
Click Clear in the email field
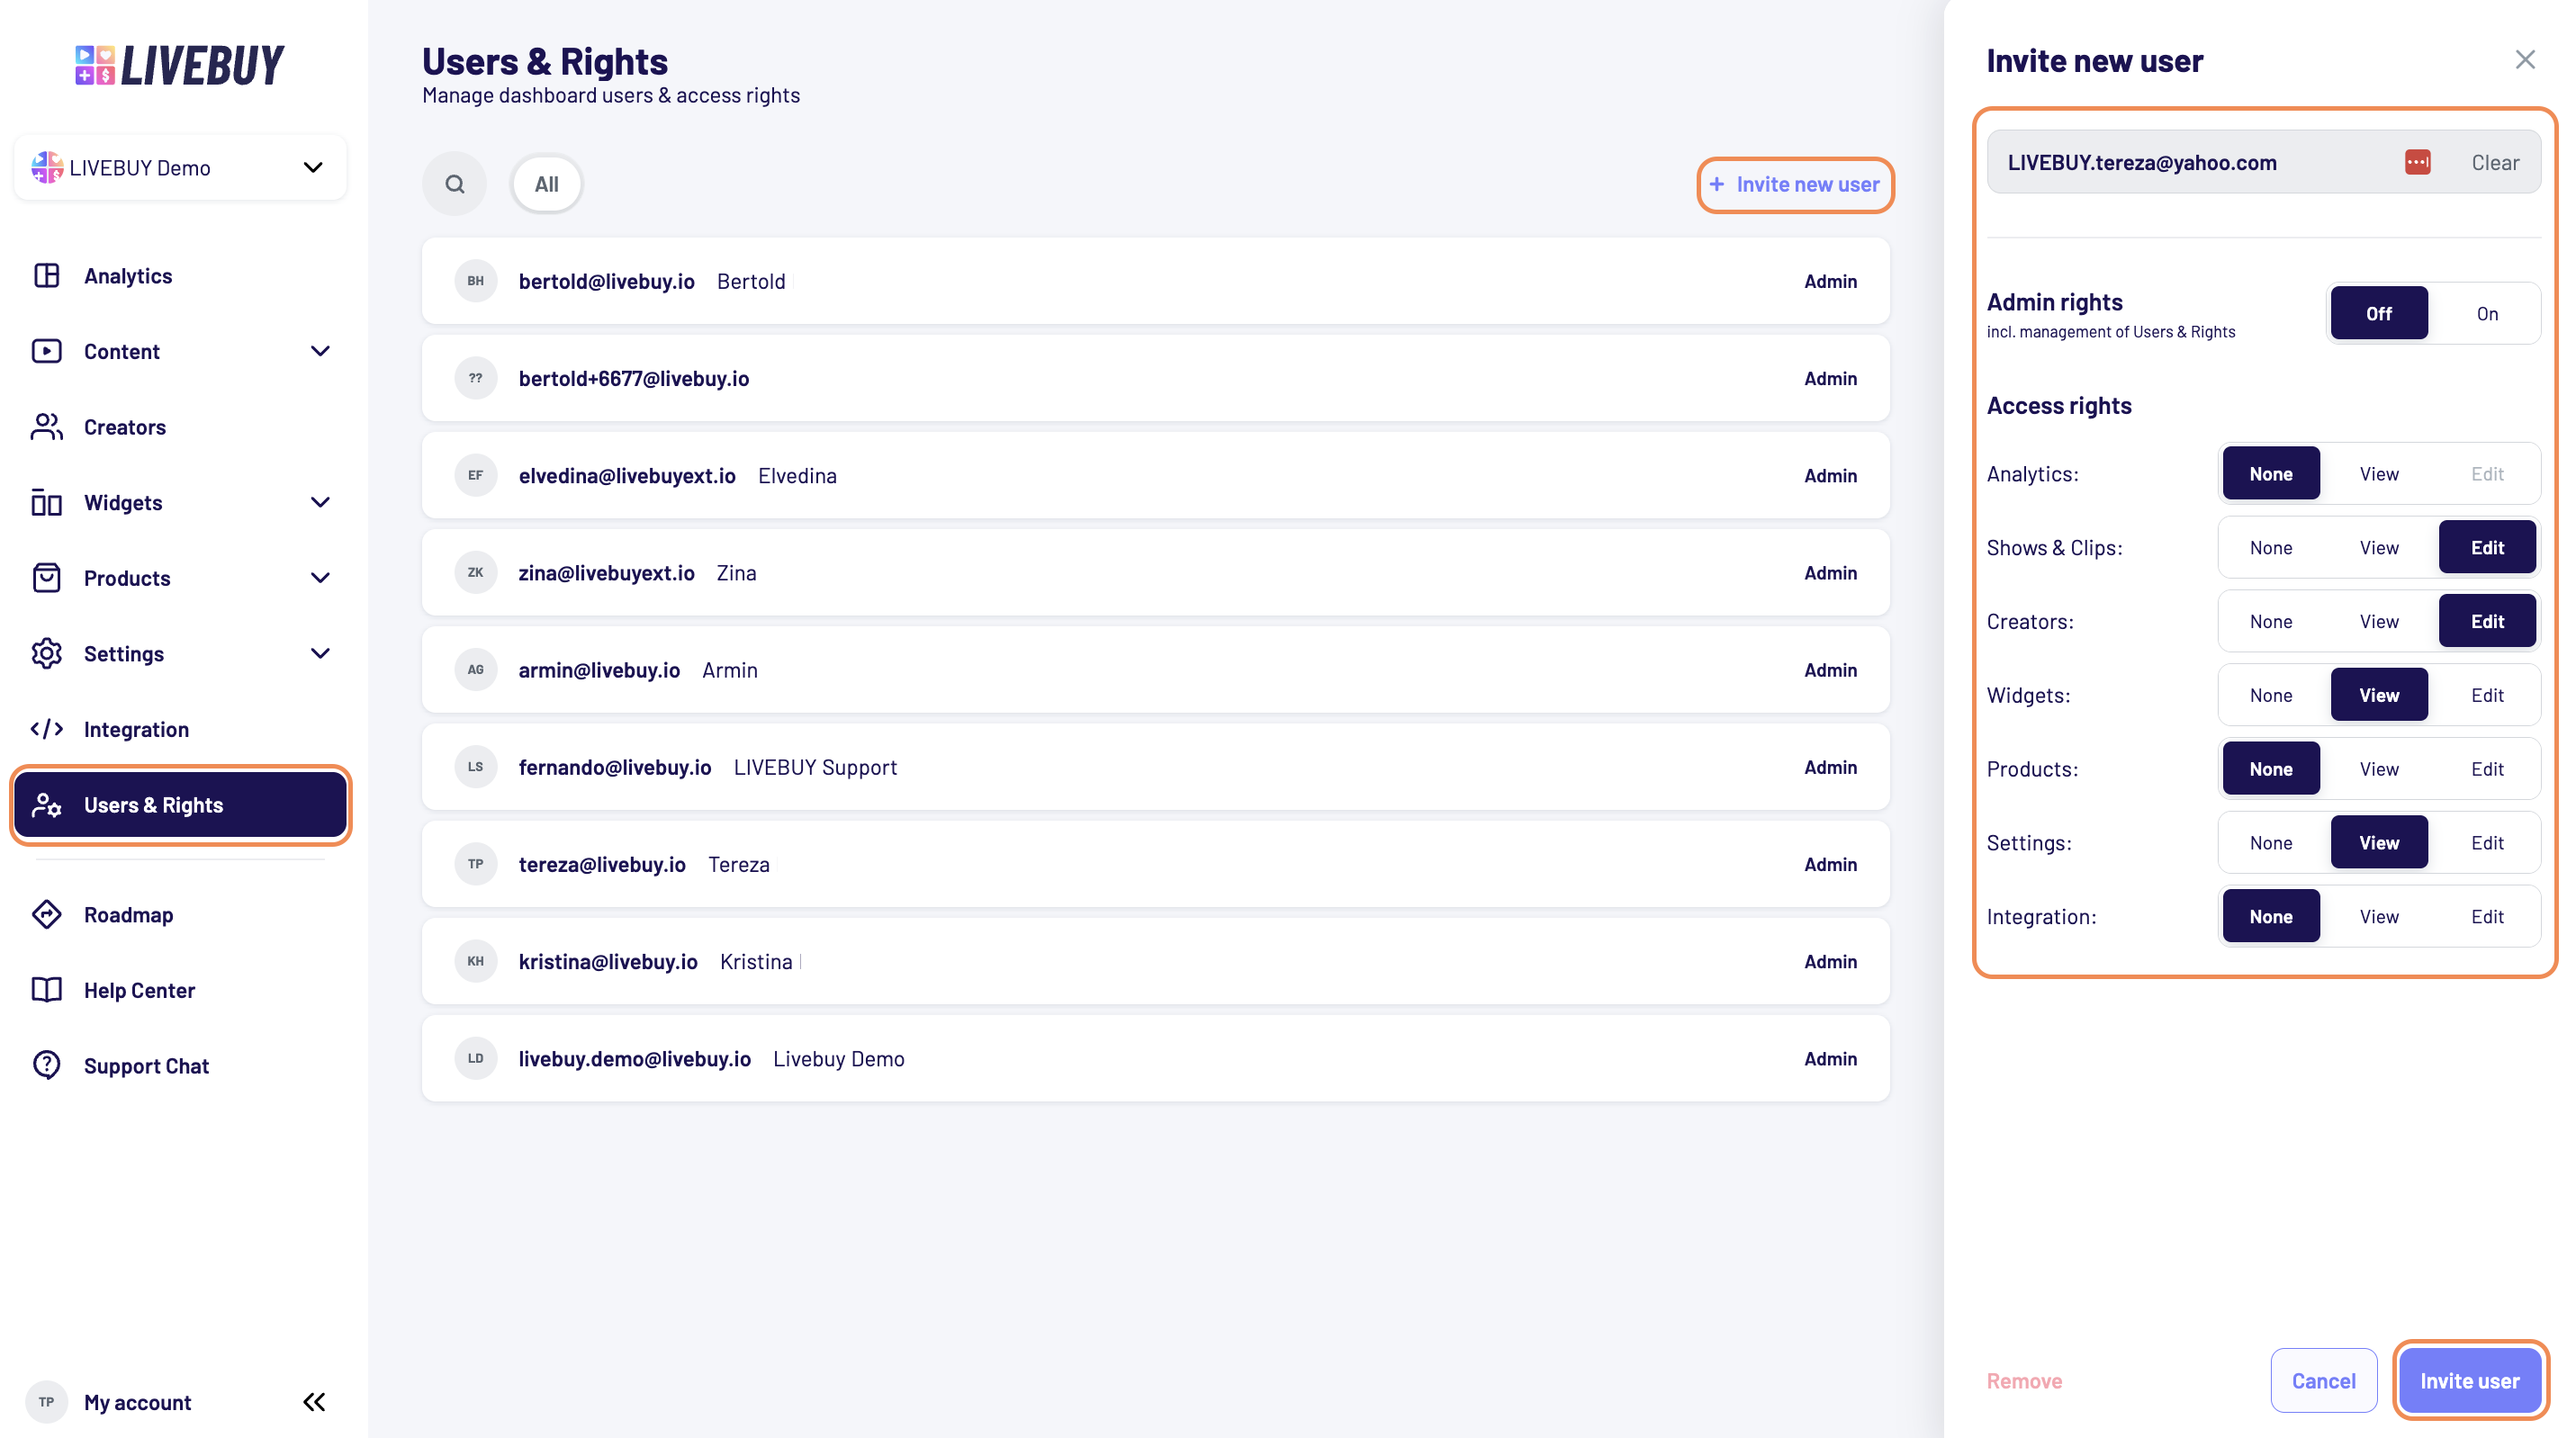2495,162
